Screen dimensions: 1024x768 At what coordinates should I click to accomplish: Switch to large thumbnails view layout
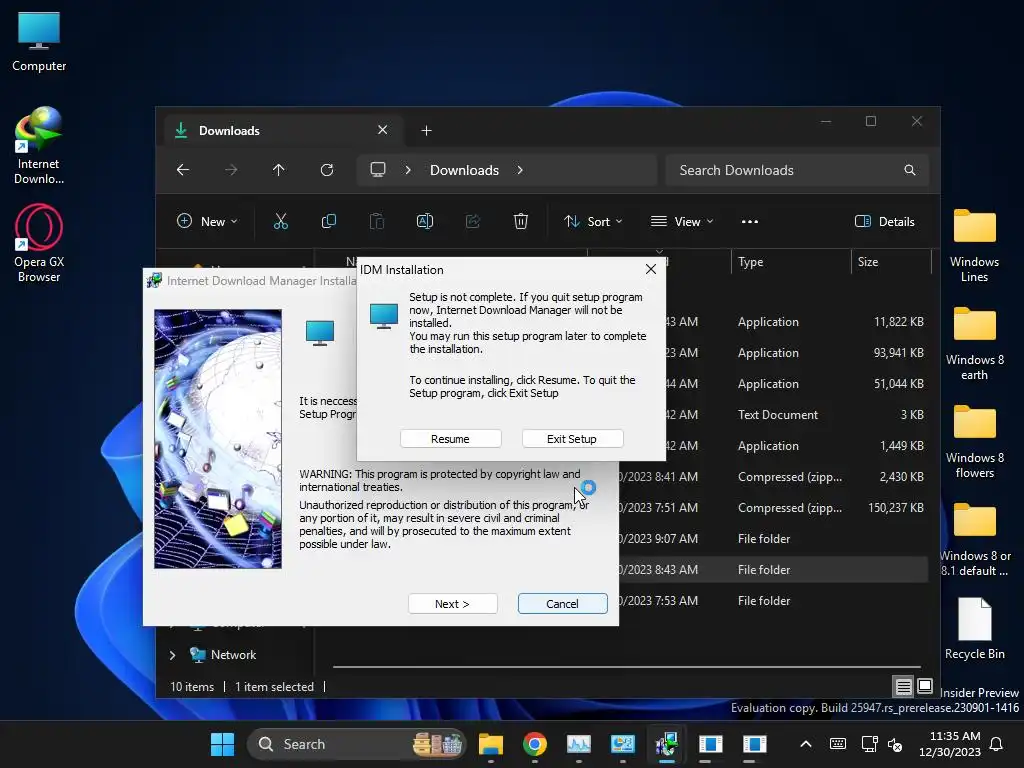pyautogui.click(x=925, y=686)
